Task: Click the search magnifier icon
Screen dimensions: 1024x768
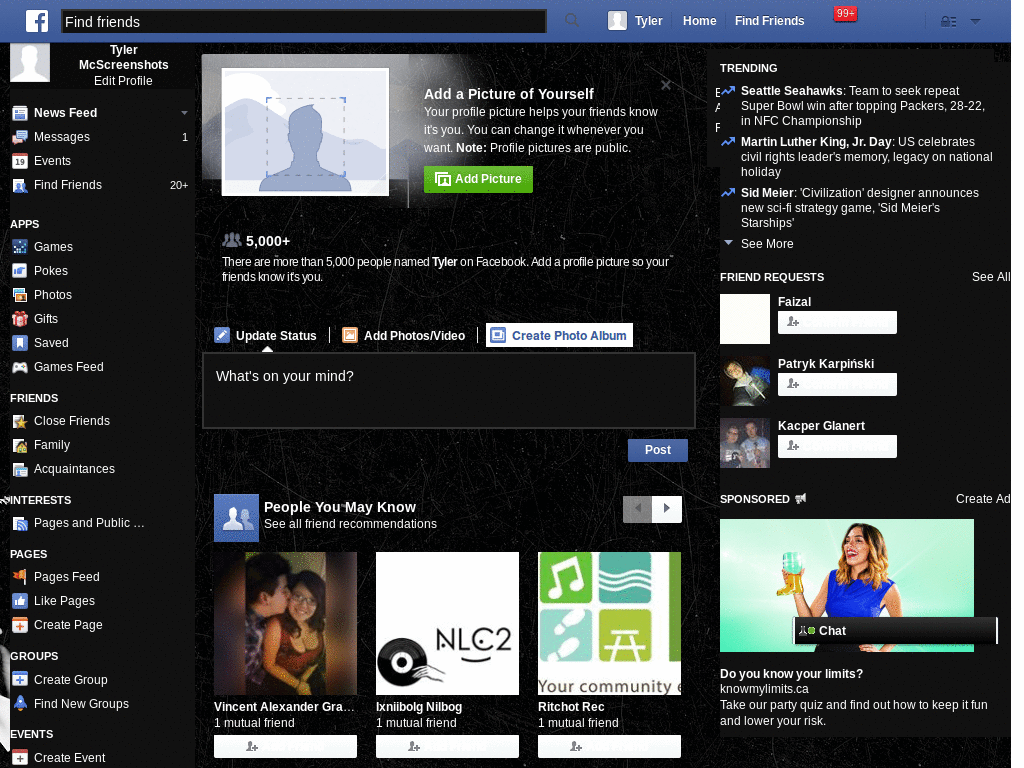Action: click(x=572, y=21)
